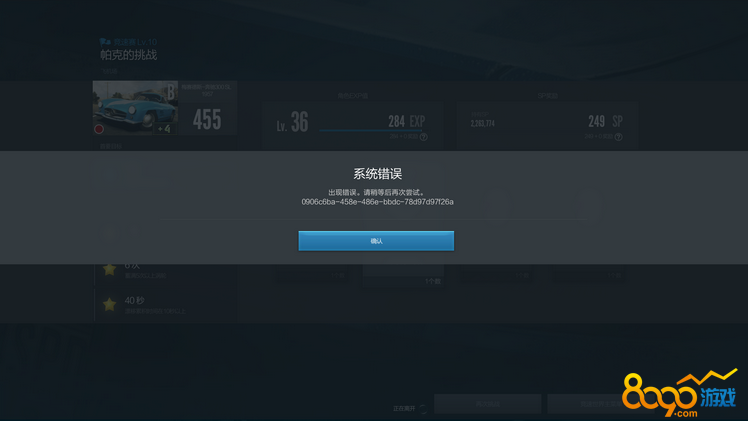The height and width of the screenshot is (422, 748).
Task: Click the 8090 游戏 watermark logo
Action: click(x=679, y=394)
